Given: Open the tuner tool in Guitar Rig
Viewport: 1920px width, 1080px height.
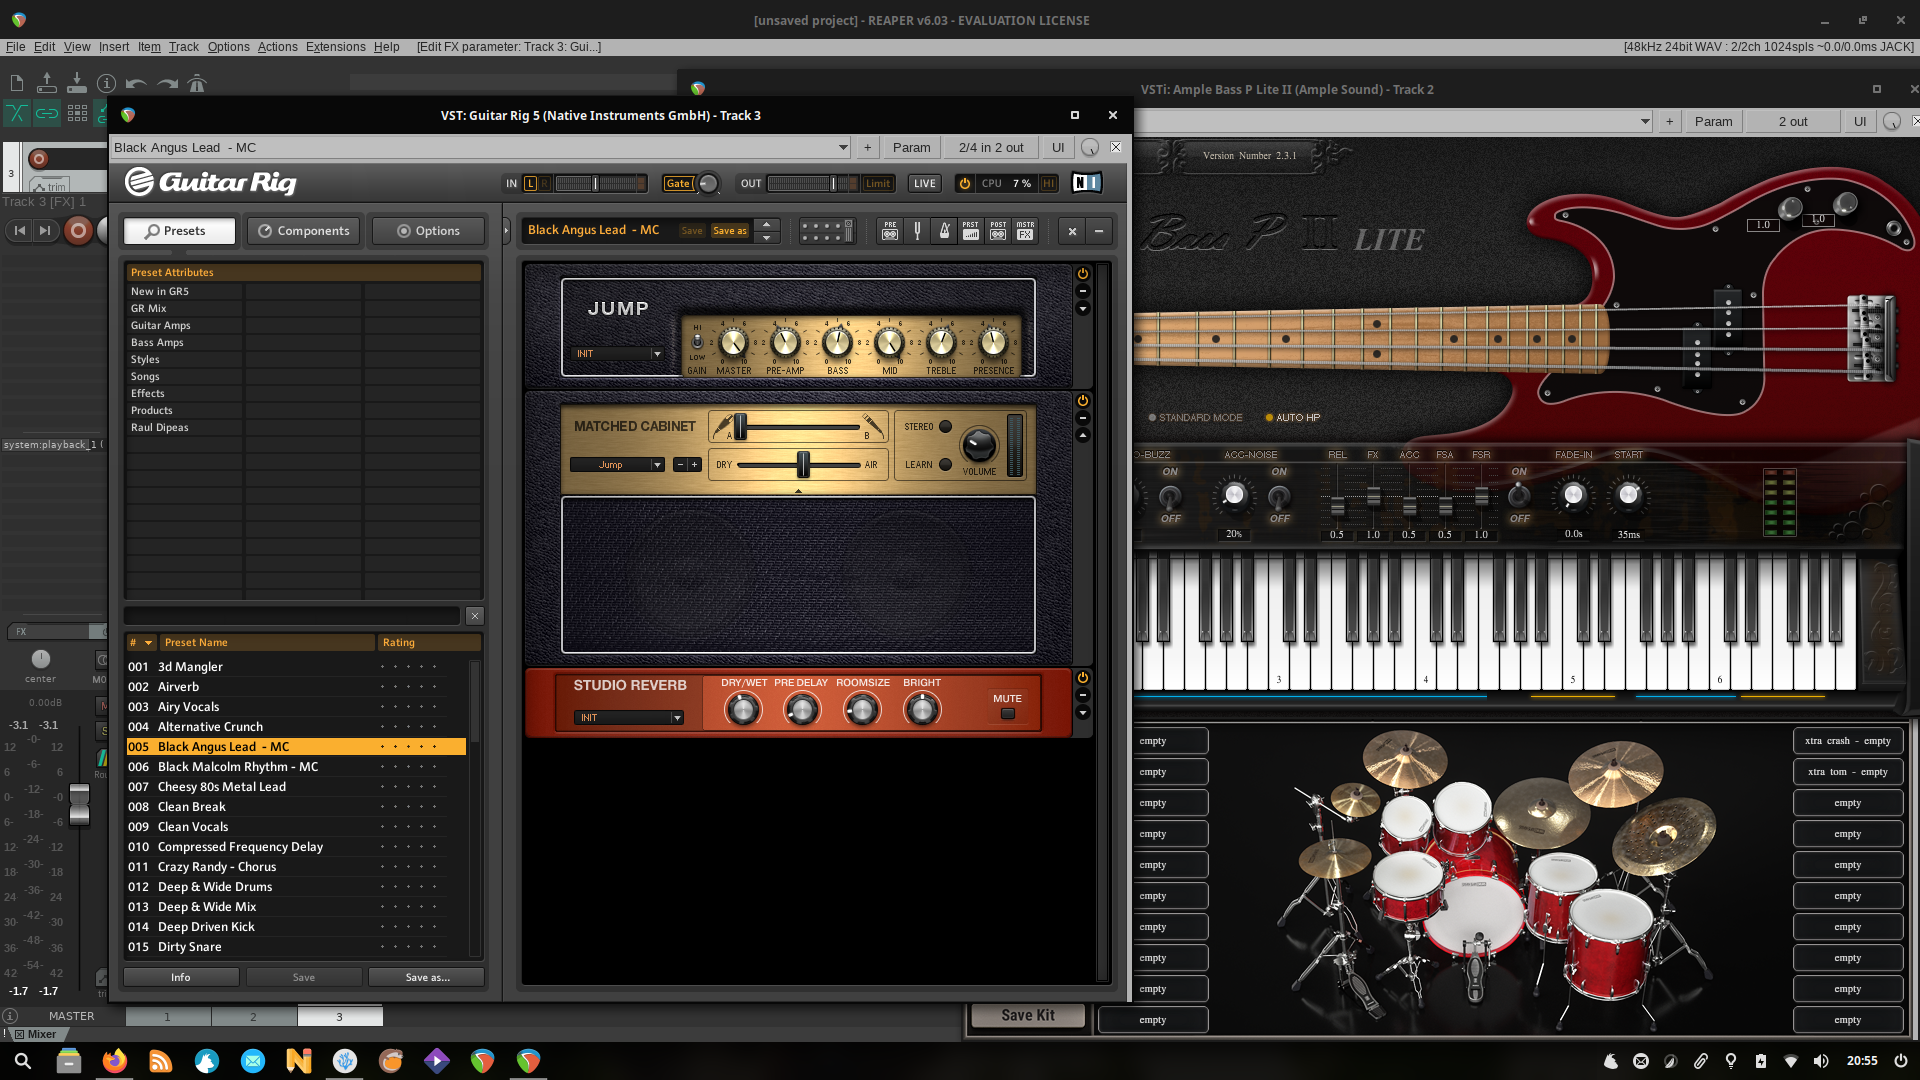Looking at the screenshot, I should tap(917, 231).
